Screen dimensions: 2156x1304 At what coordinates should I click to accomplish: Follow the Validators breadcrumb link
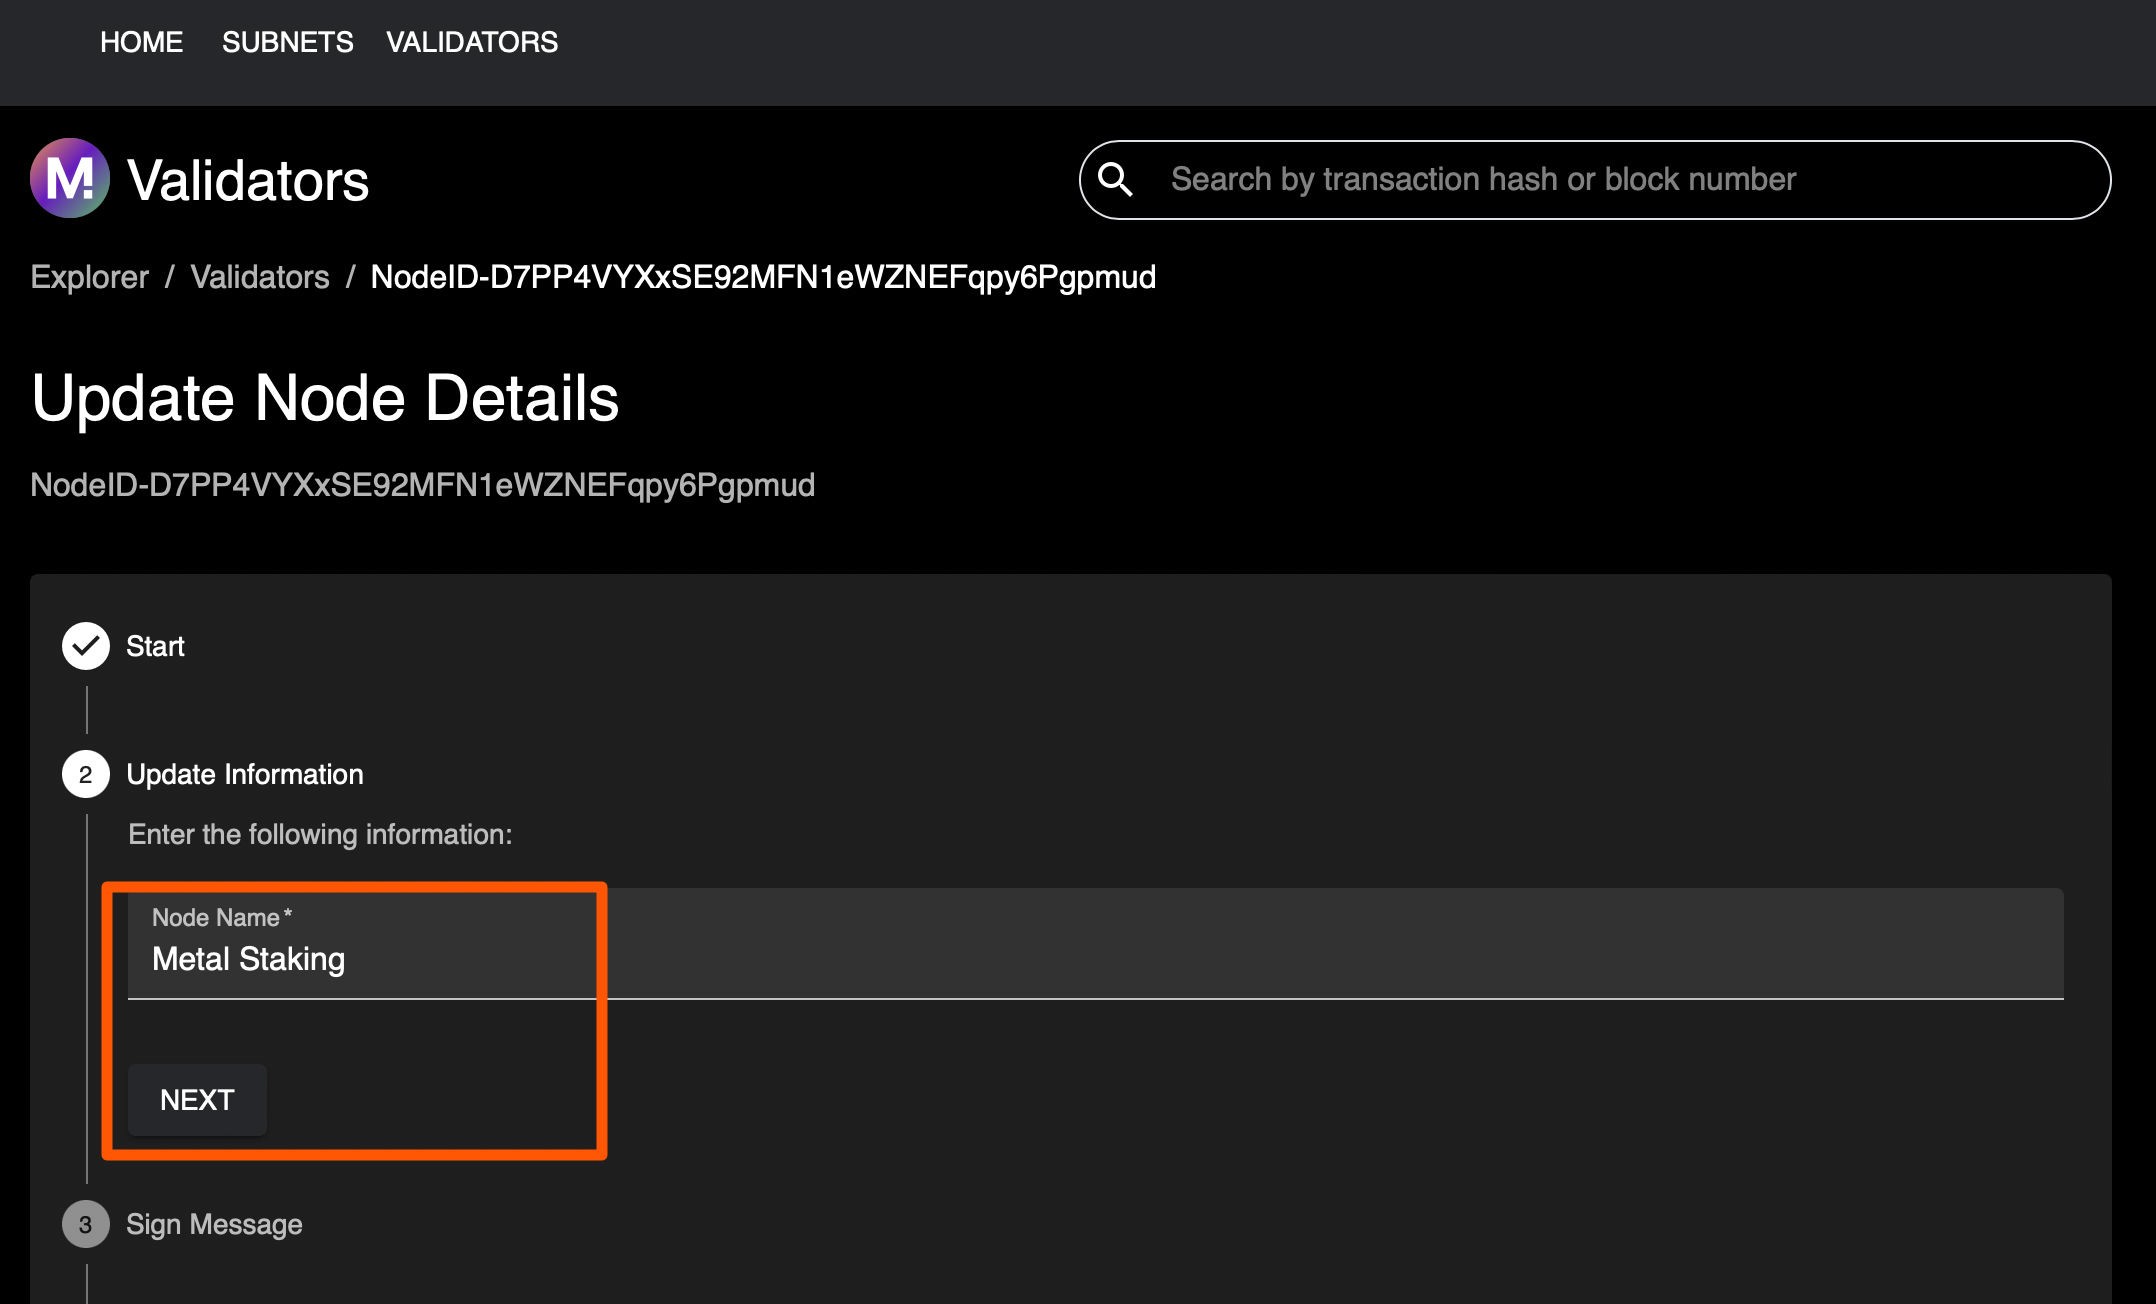tap(259, 277)
